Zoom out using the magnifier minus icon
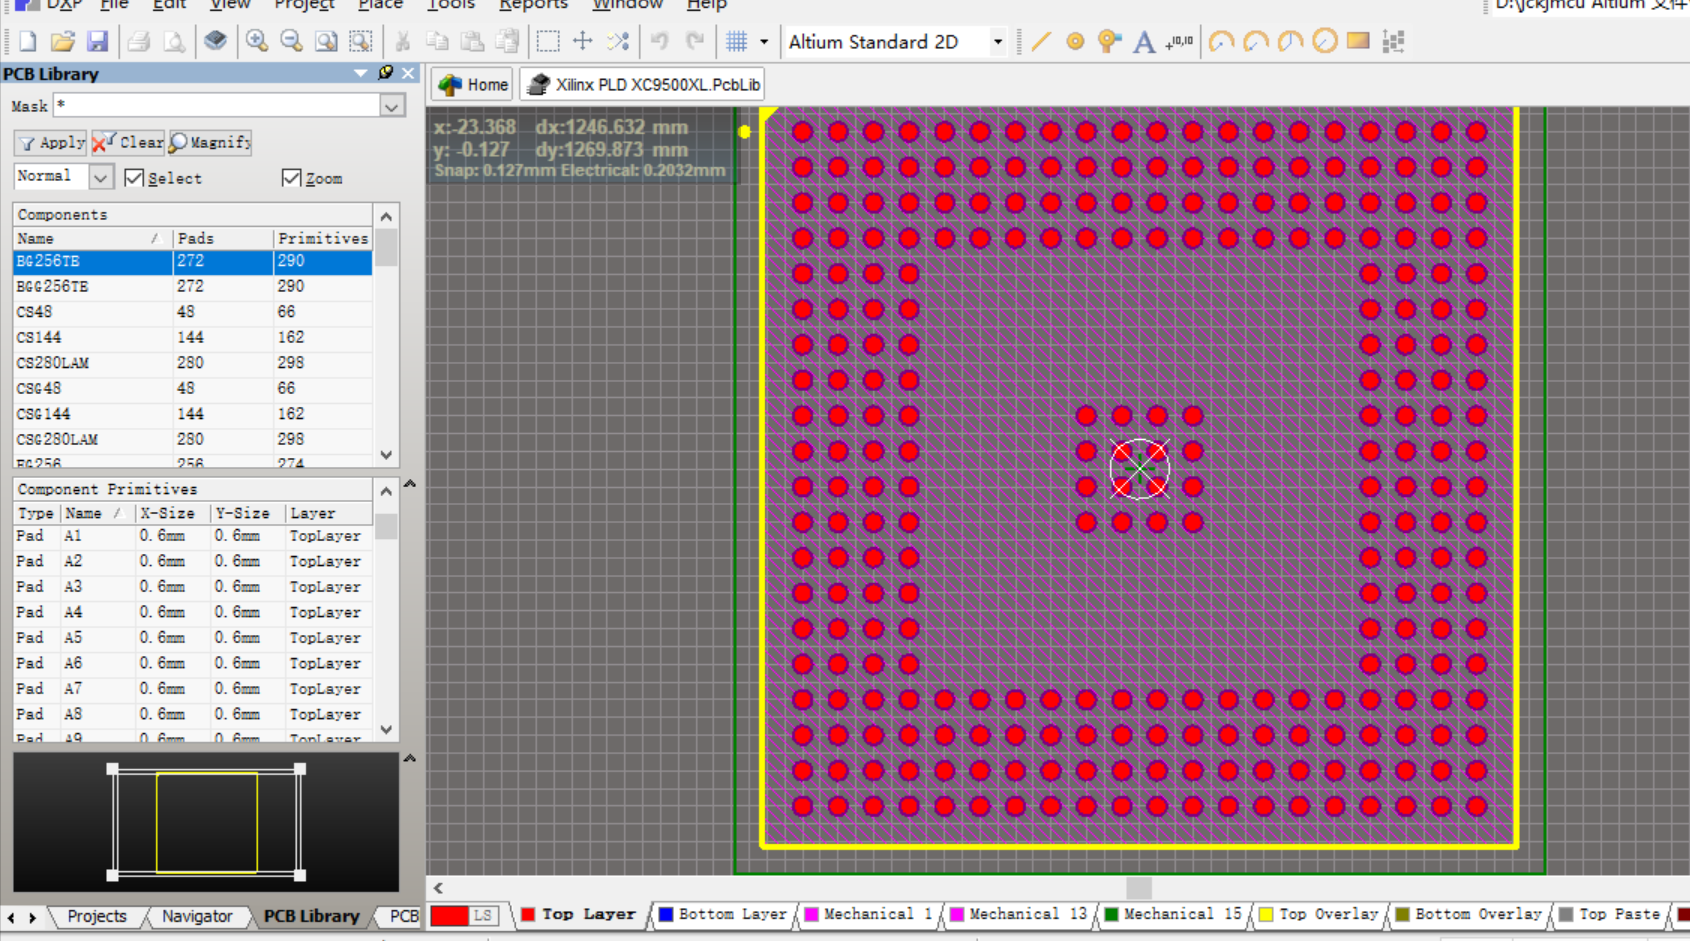This screenshot has width=1690, height=941. (x=291, y=41)
